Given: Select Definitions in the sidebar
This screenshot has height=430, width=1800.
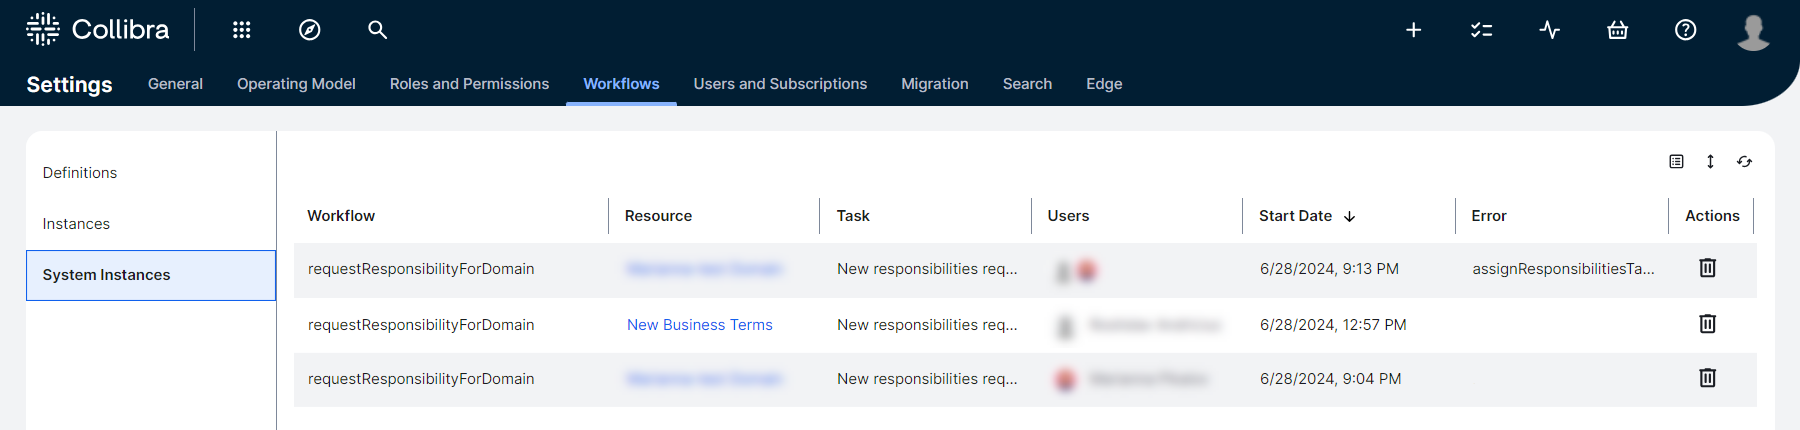Looking at the screenshot, I should [x=80, y=173].
